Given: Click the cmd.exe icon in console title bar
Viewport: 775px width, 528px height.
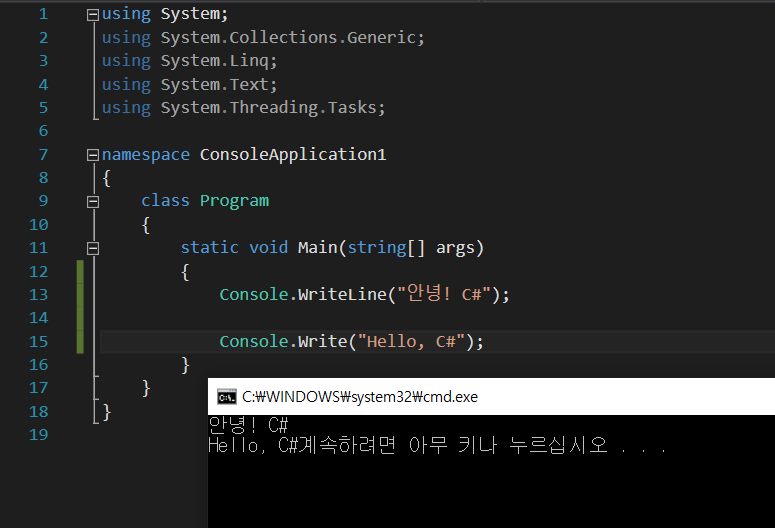Looking at the screenshot, I should coord(227,397).
